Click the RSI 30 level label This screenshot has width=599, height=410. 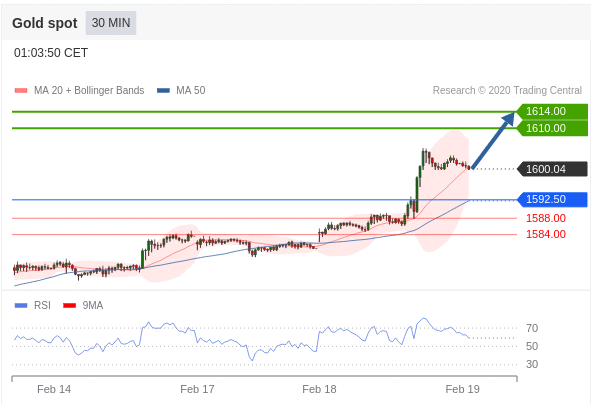(x=532, y=364)
